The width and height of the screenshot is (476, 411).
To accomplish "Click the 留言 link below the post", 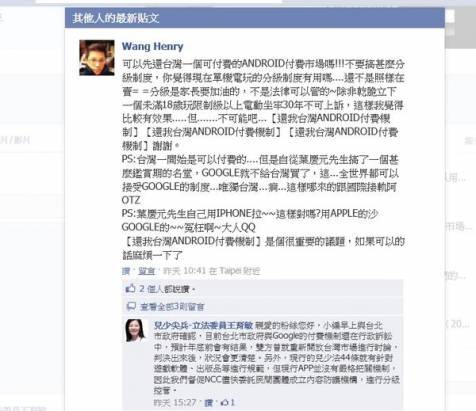I will [x=146, y=271].
